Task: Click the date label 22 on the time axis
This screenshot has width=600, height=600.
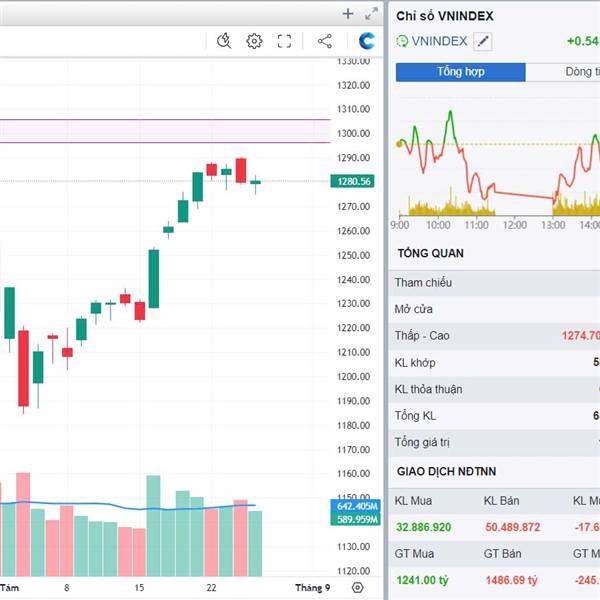Action: [x=211, y=588]
